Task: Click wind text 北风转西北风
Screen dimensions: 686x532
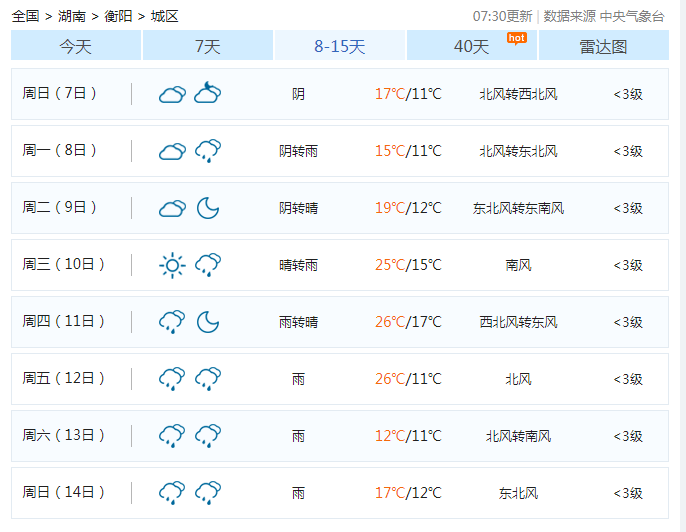Action: click(518, 94)
